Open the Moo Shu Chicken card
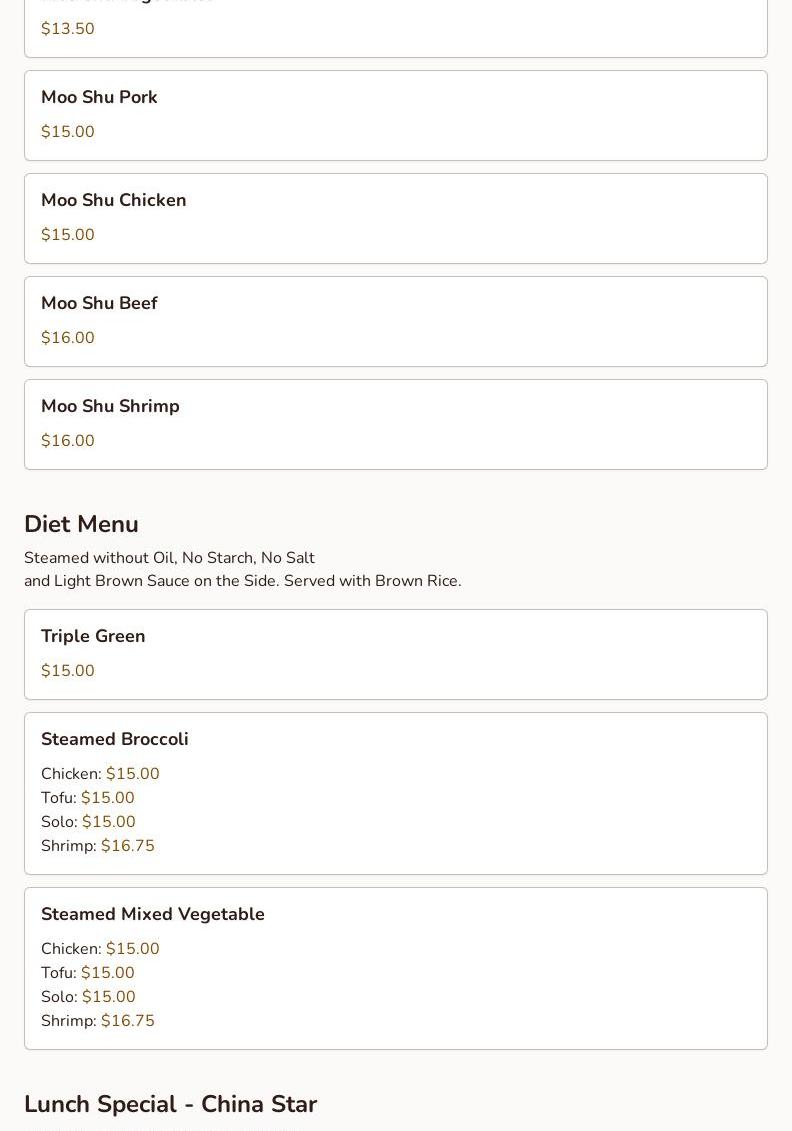This screenshot has width=792, height=1131. pyautogui.click(x=395, y=219)
